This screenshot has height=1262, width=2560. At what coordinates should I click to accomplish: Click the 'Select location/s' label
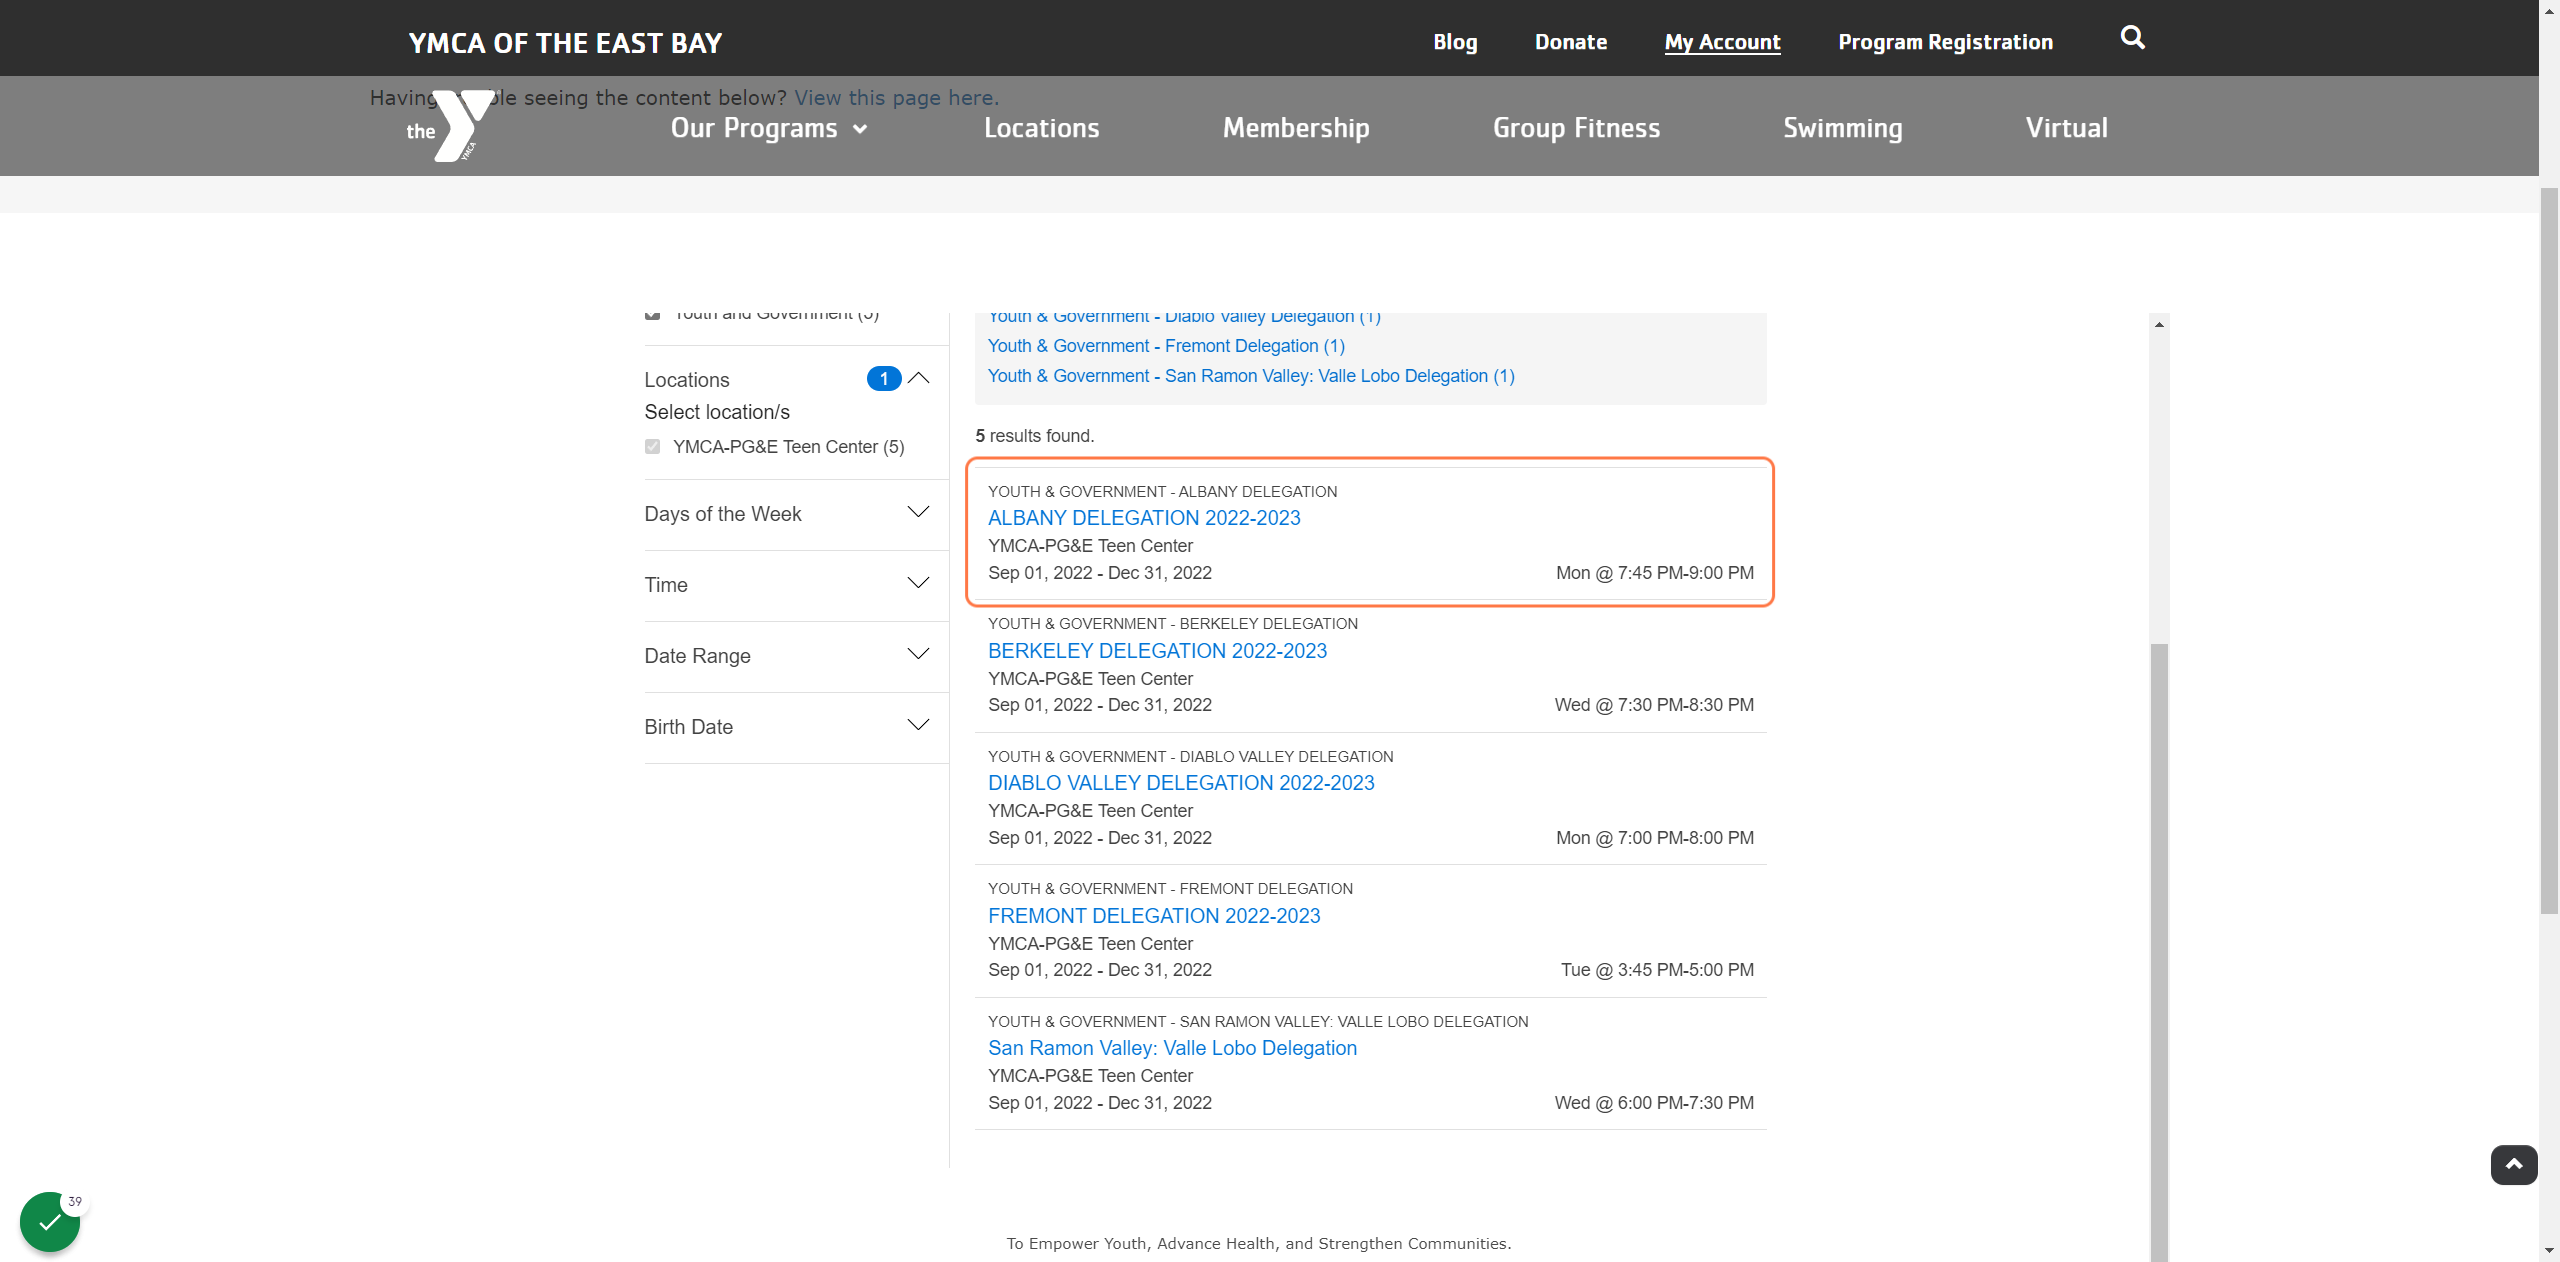[717, 412]
